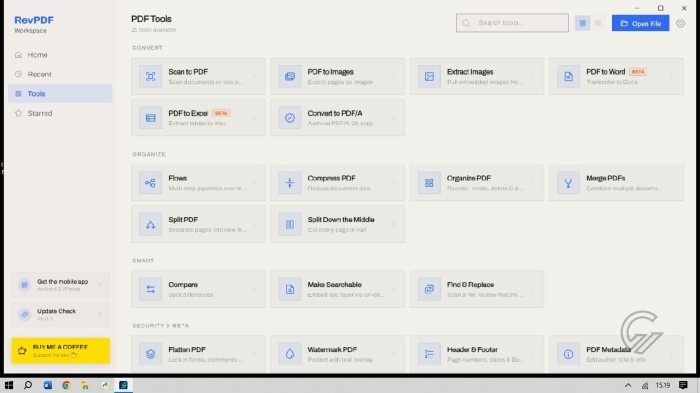Expand the Scan to PDF chevron
This screenshot has height=393, width=700.
click(x=254, y=76)
